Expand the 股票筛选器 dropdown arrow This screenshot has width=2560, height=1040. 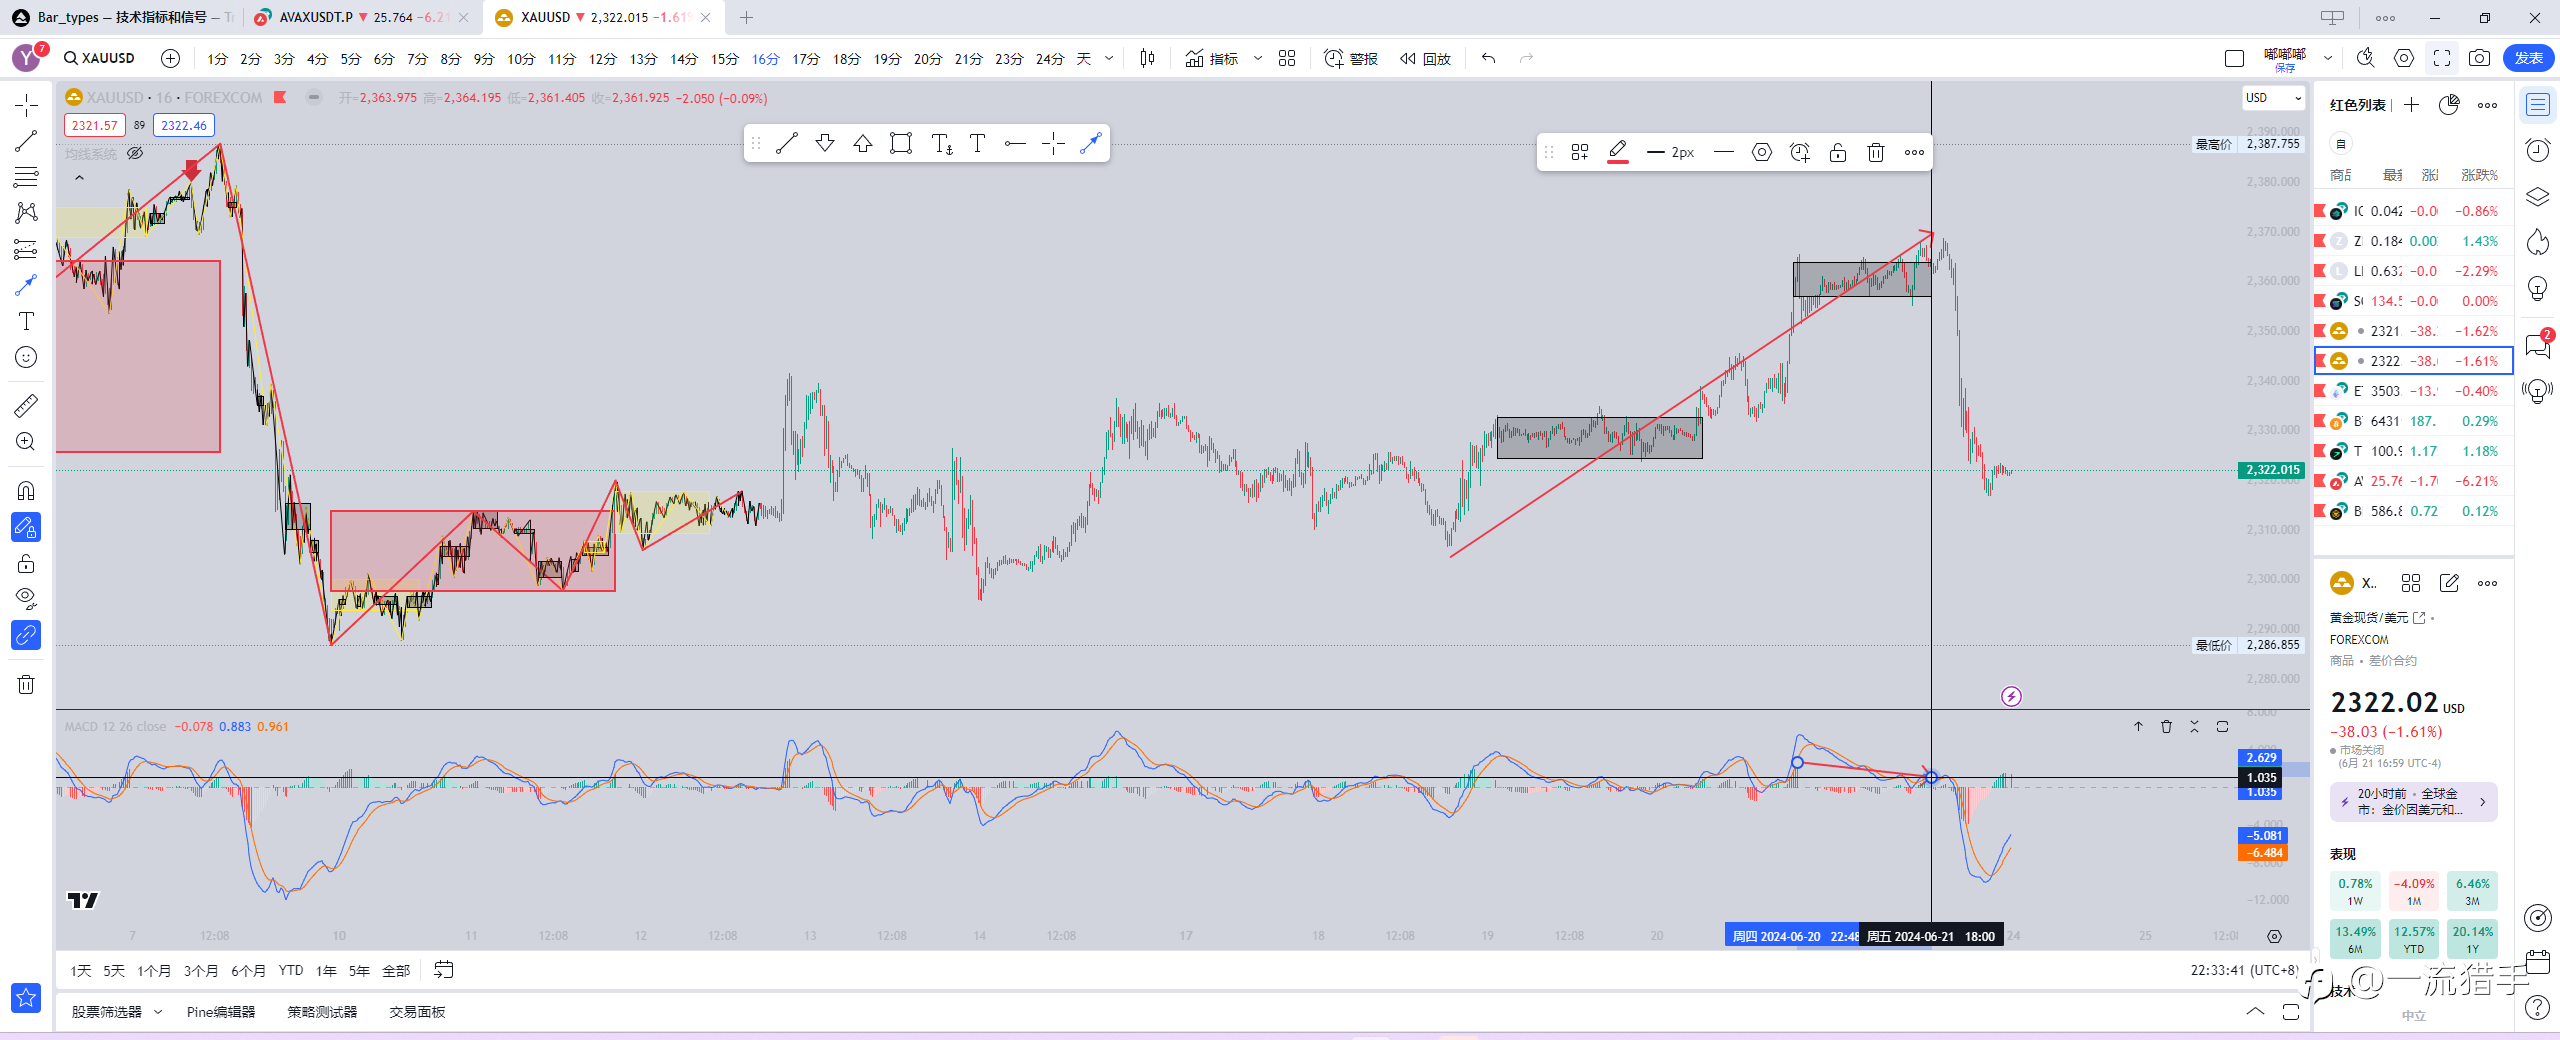(158, 1012)
